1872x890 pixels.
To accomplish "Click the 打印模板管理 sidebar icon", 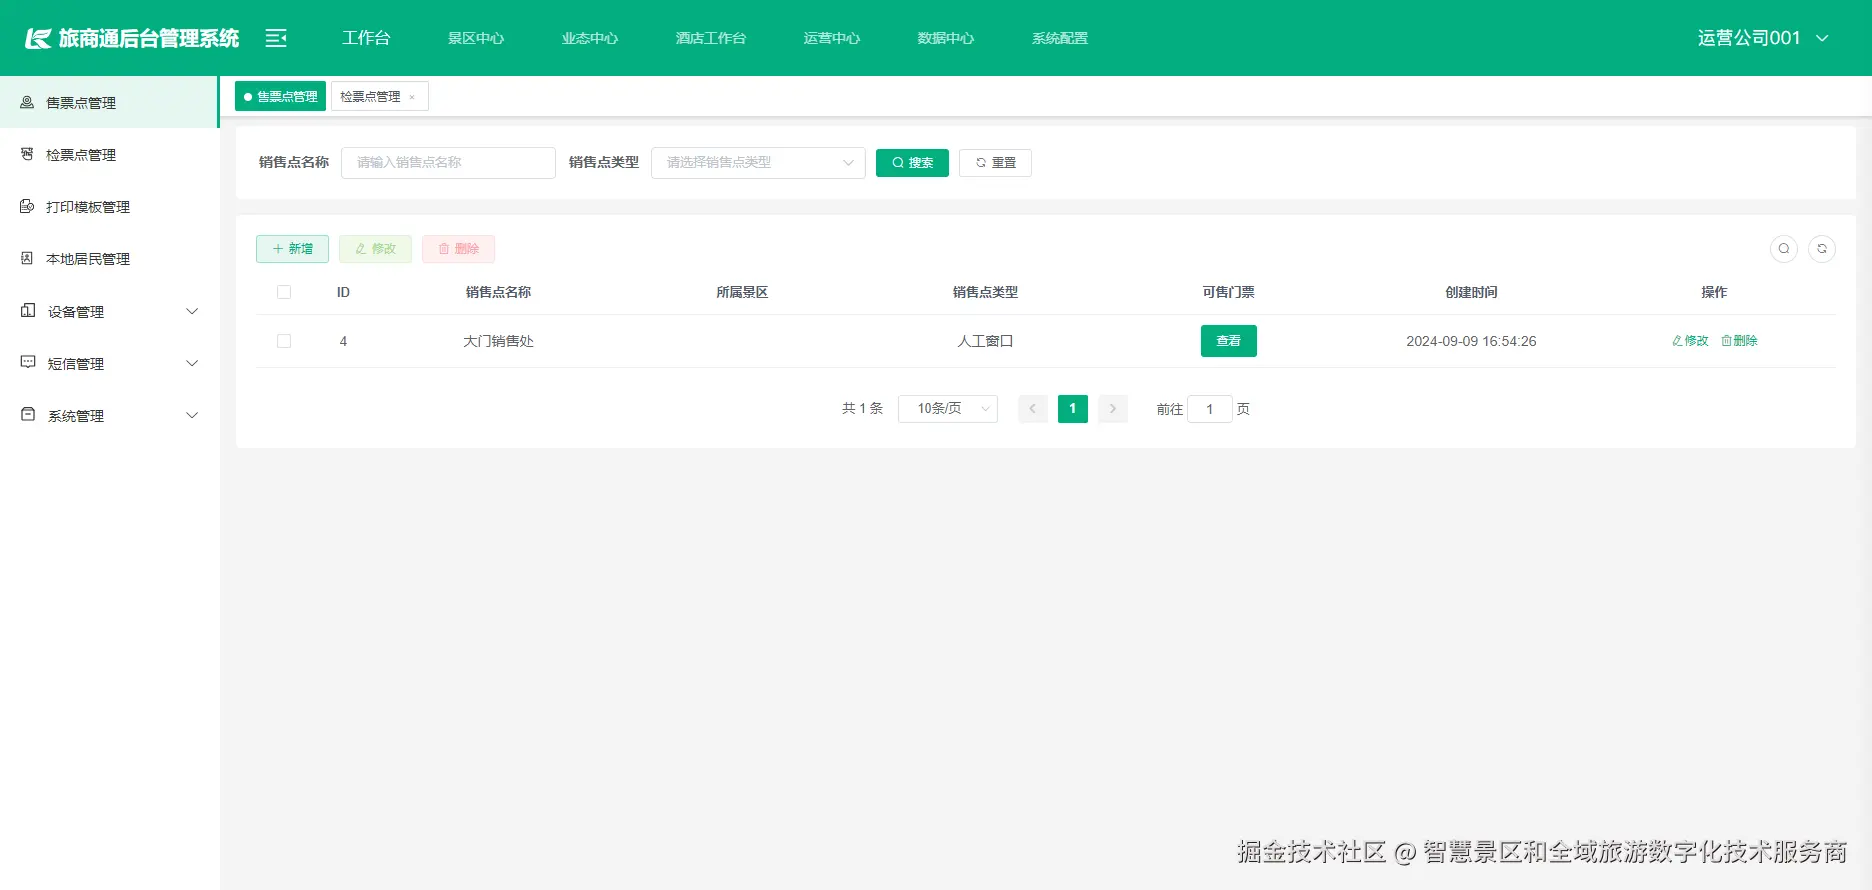I will (27, 206).
